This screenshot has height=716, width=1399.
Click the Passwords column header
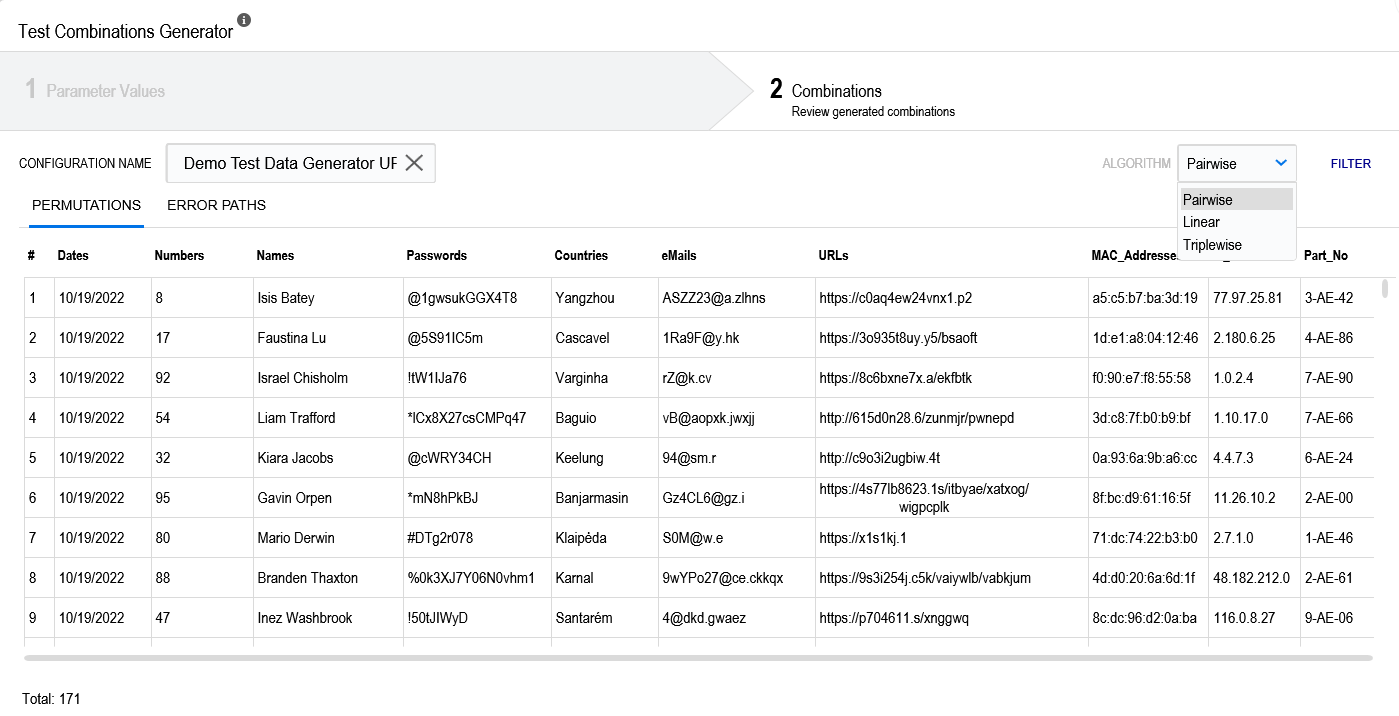436,256
